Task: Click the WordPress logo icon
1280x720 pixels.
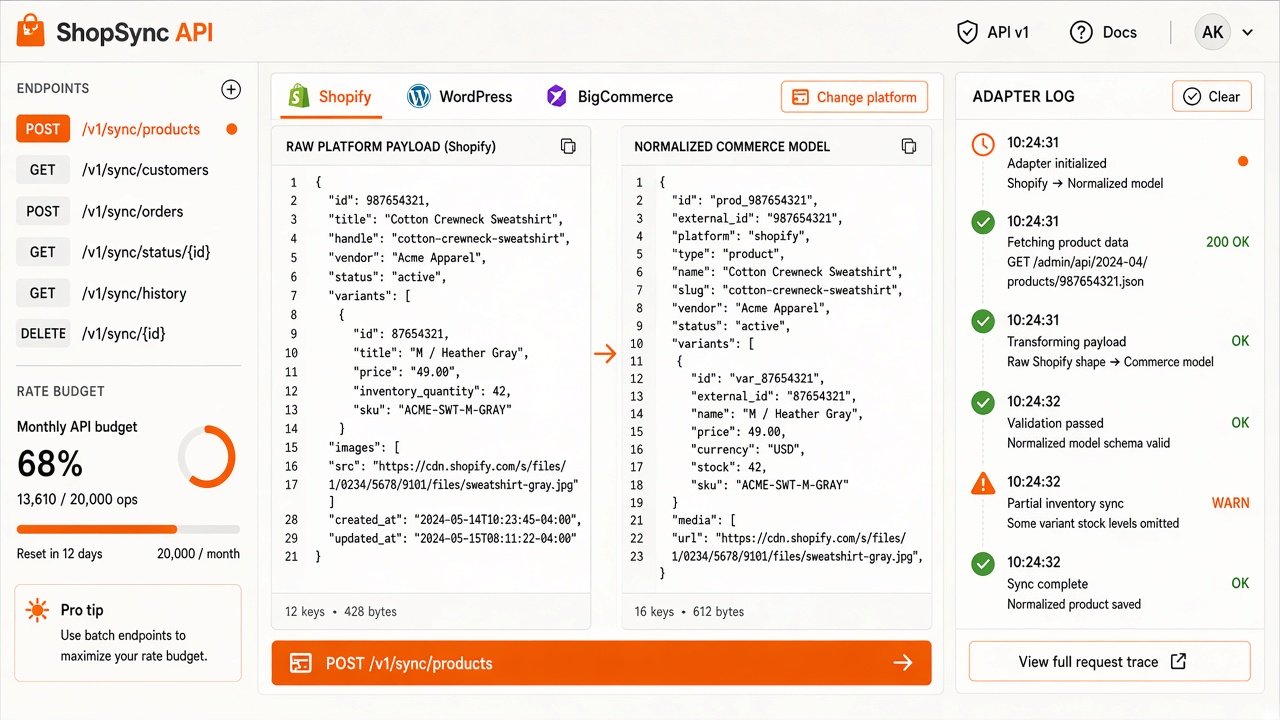Action: (x=419, y=96)
